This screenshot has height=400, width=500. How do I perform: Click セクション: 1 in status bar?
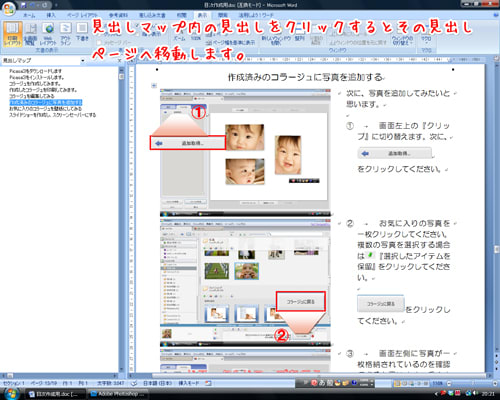tap(14, 383)
